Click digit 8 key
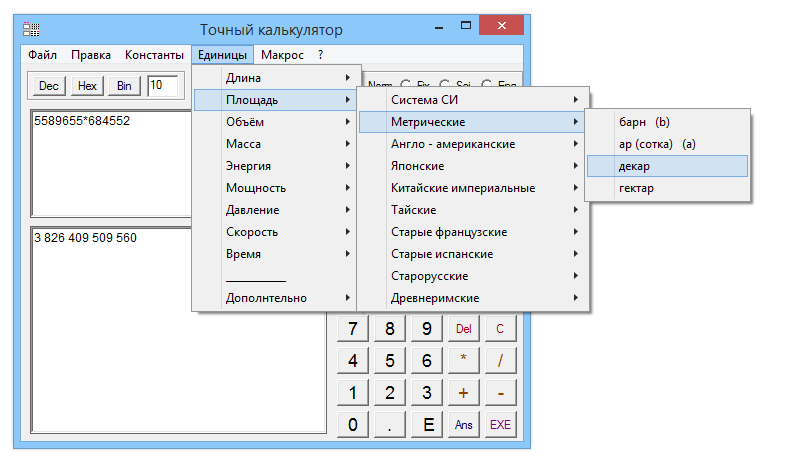 390,329
